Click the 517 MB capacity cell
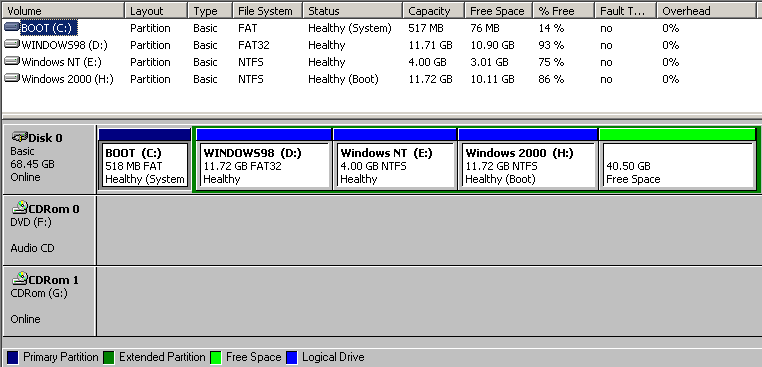This screenshot has width=762, height=367. point(426,28)
